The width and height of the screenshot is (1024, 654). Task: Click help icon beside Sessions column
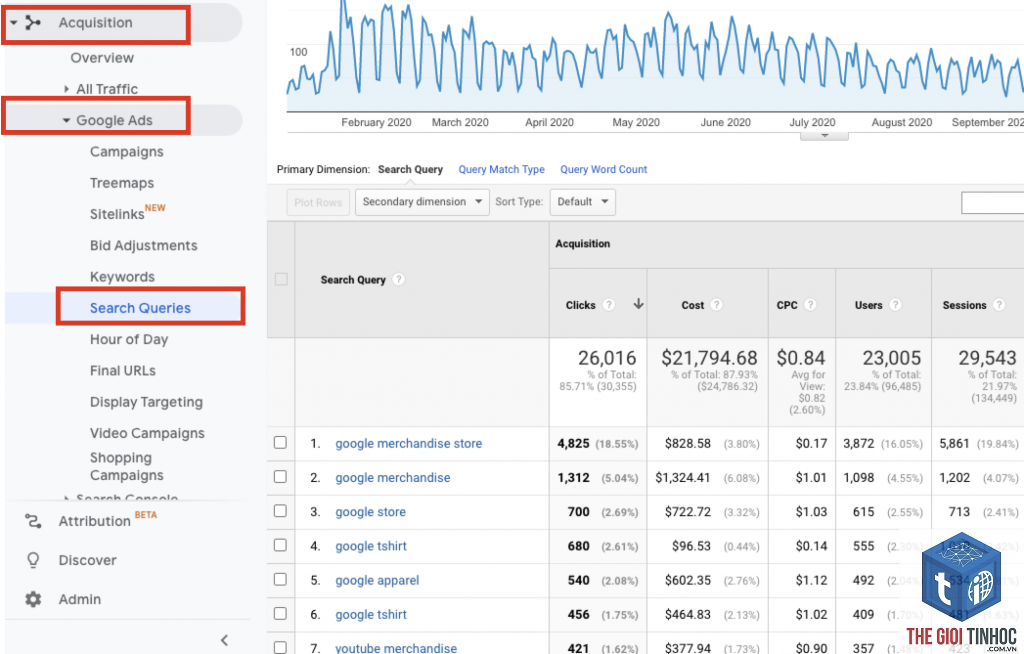click(x=999, y=305)
